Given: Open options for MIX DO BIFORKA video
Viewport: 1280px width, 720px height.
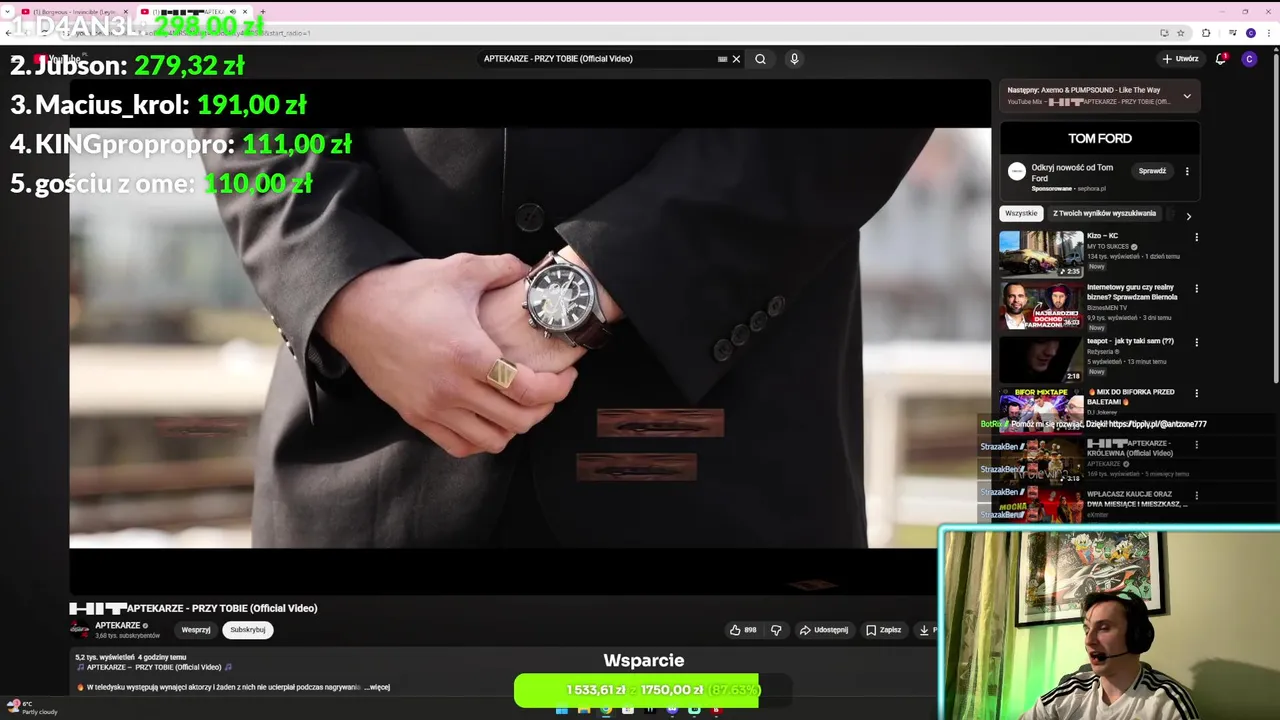Looking at the screenshot, I should pyautogui.click(x=1196, y=394).
